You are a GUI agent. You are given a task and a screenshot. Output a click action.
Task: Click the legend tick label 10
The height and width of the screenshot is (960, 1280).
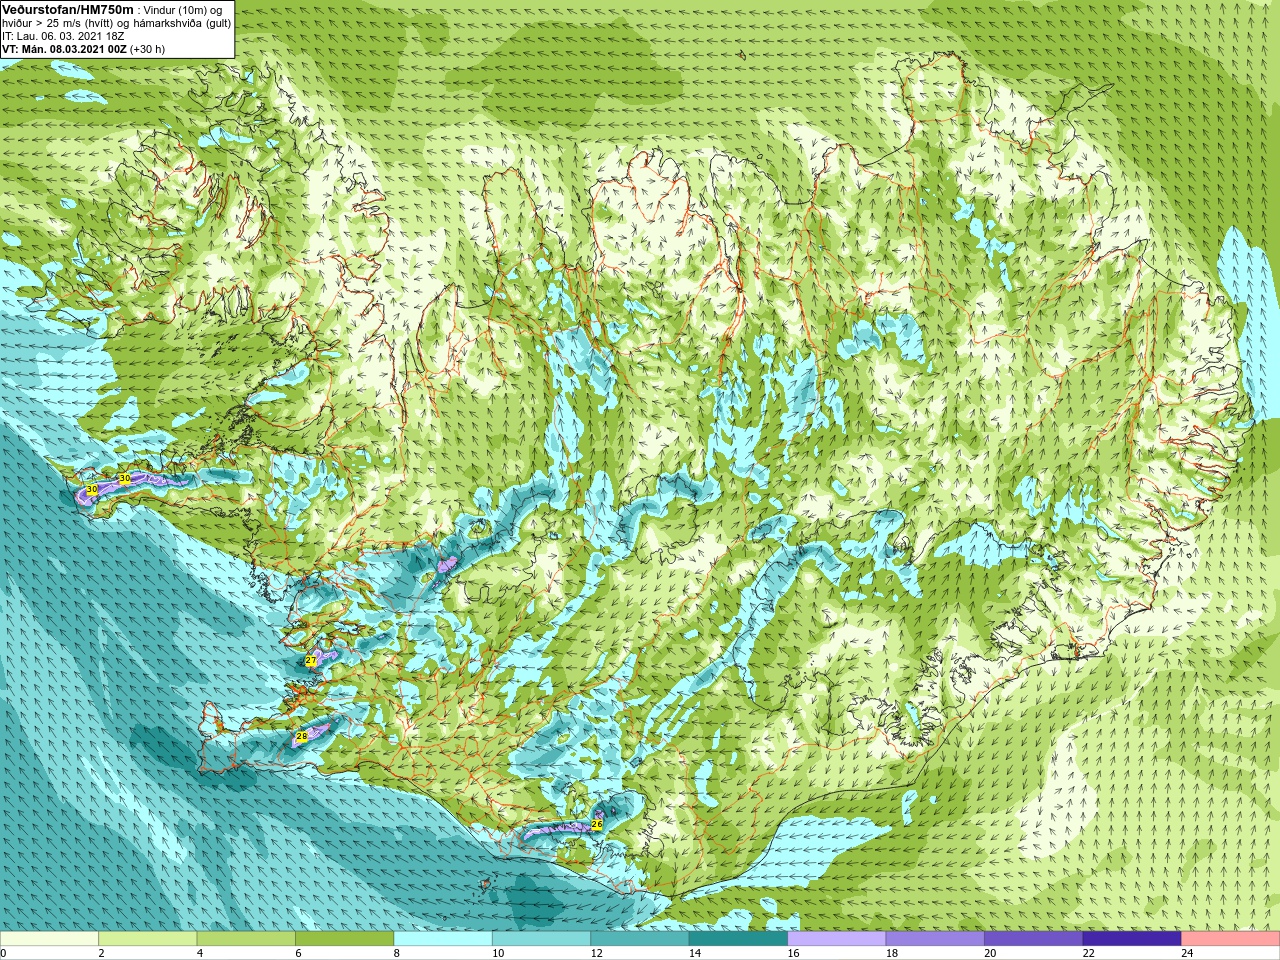coord(498,953)
